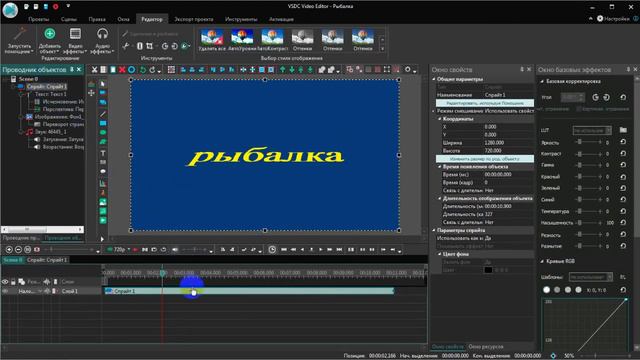Click the width (Ширина) value field 1280.000
Image resolution: width=640 pixels, height=360 pixels.
pos(509,143)
